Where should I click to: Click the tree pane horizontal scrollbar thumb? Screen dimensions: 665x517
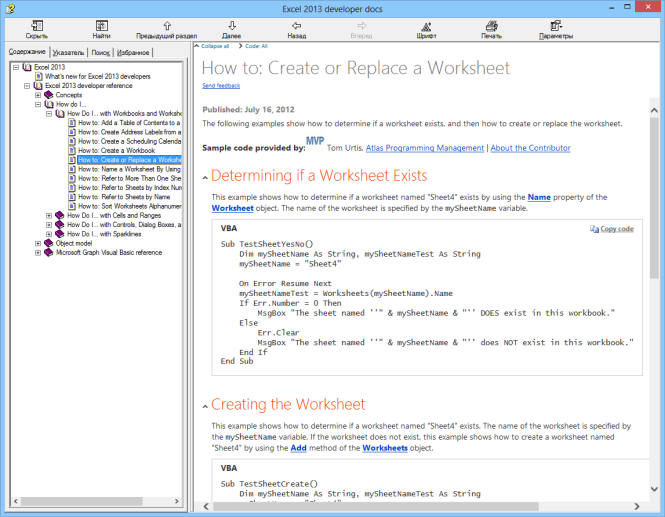coord(82,501)
